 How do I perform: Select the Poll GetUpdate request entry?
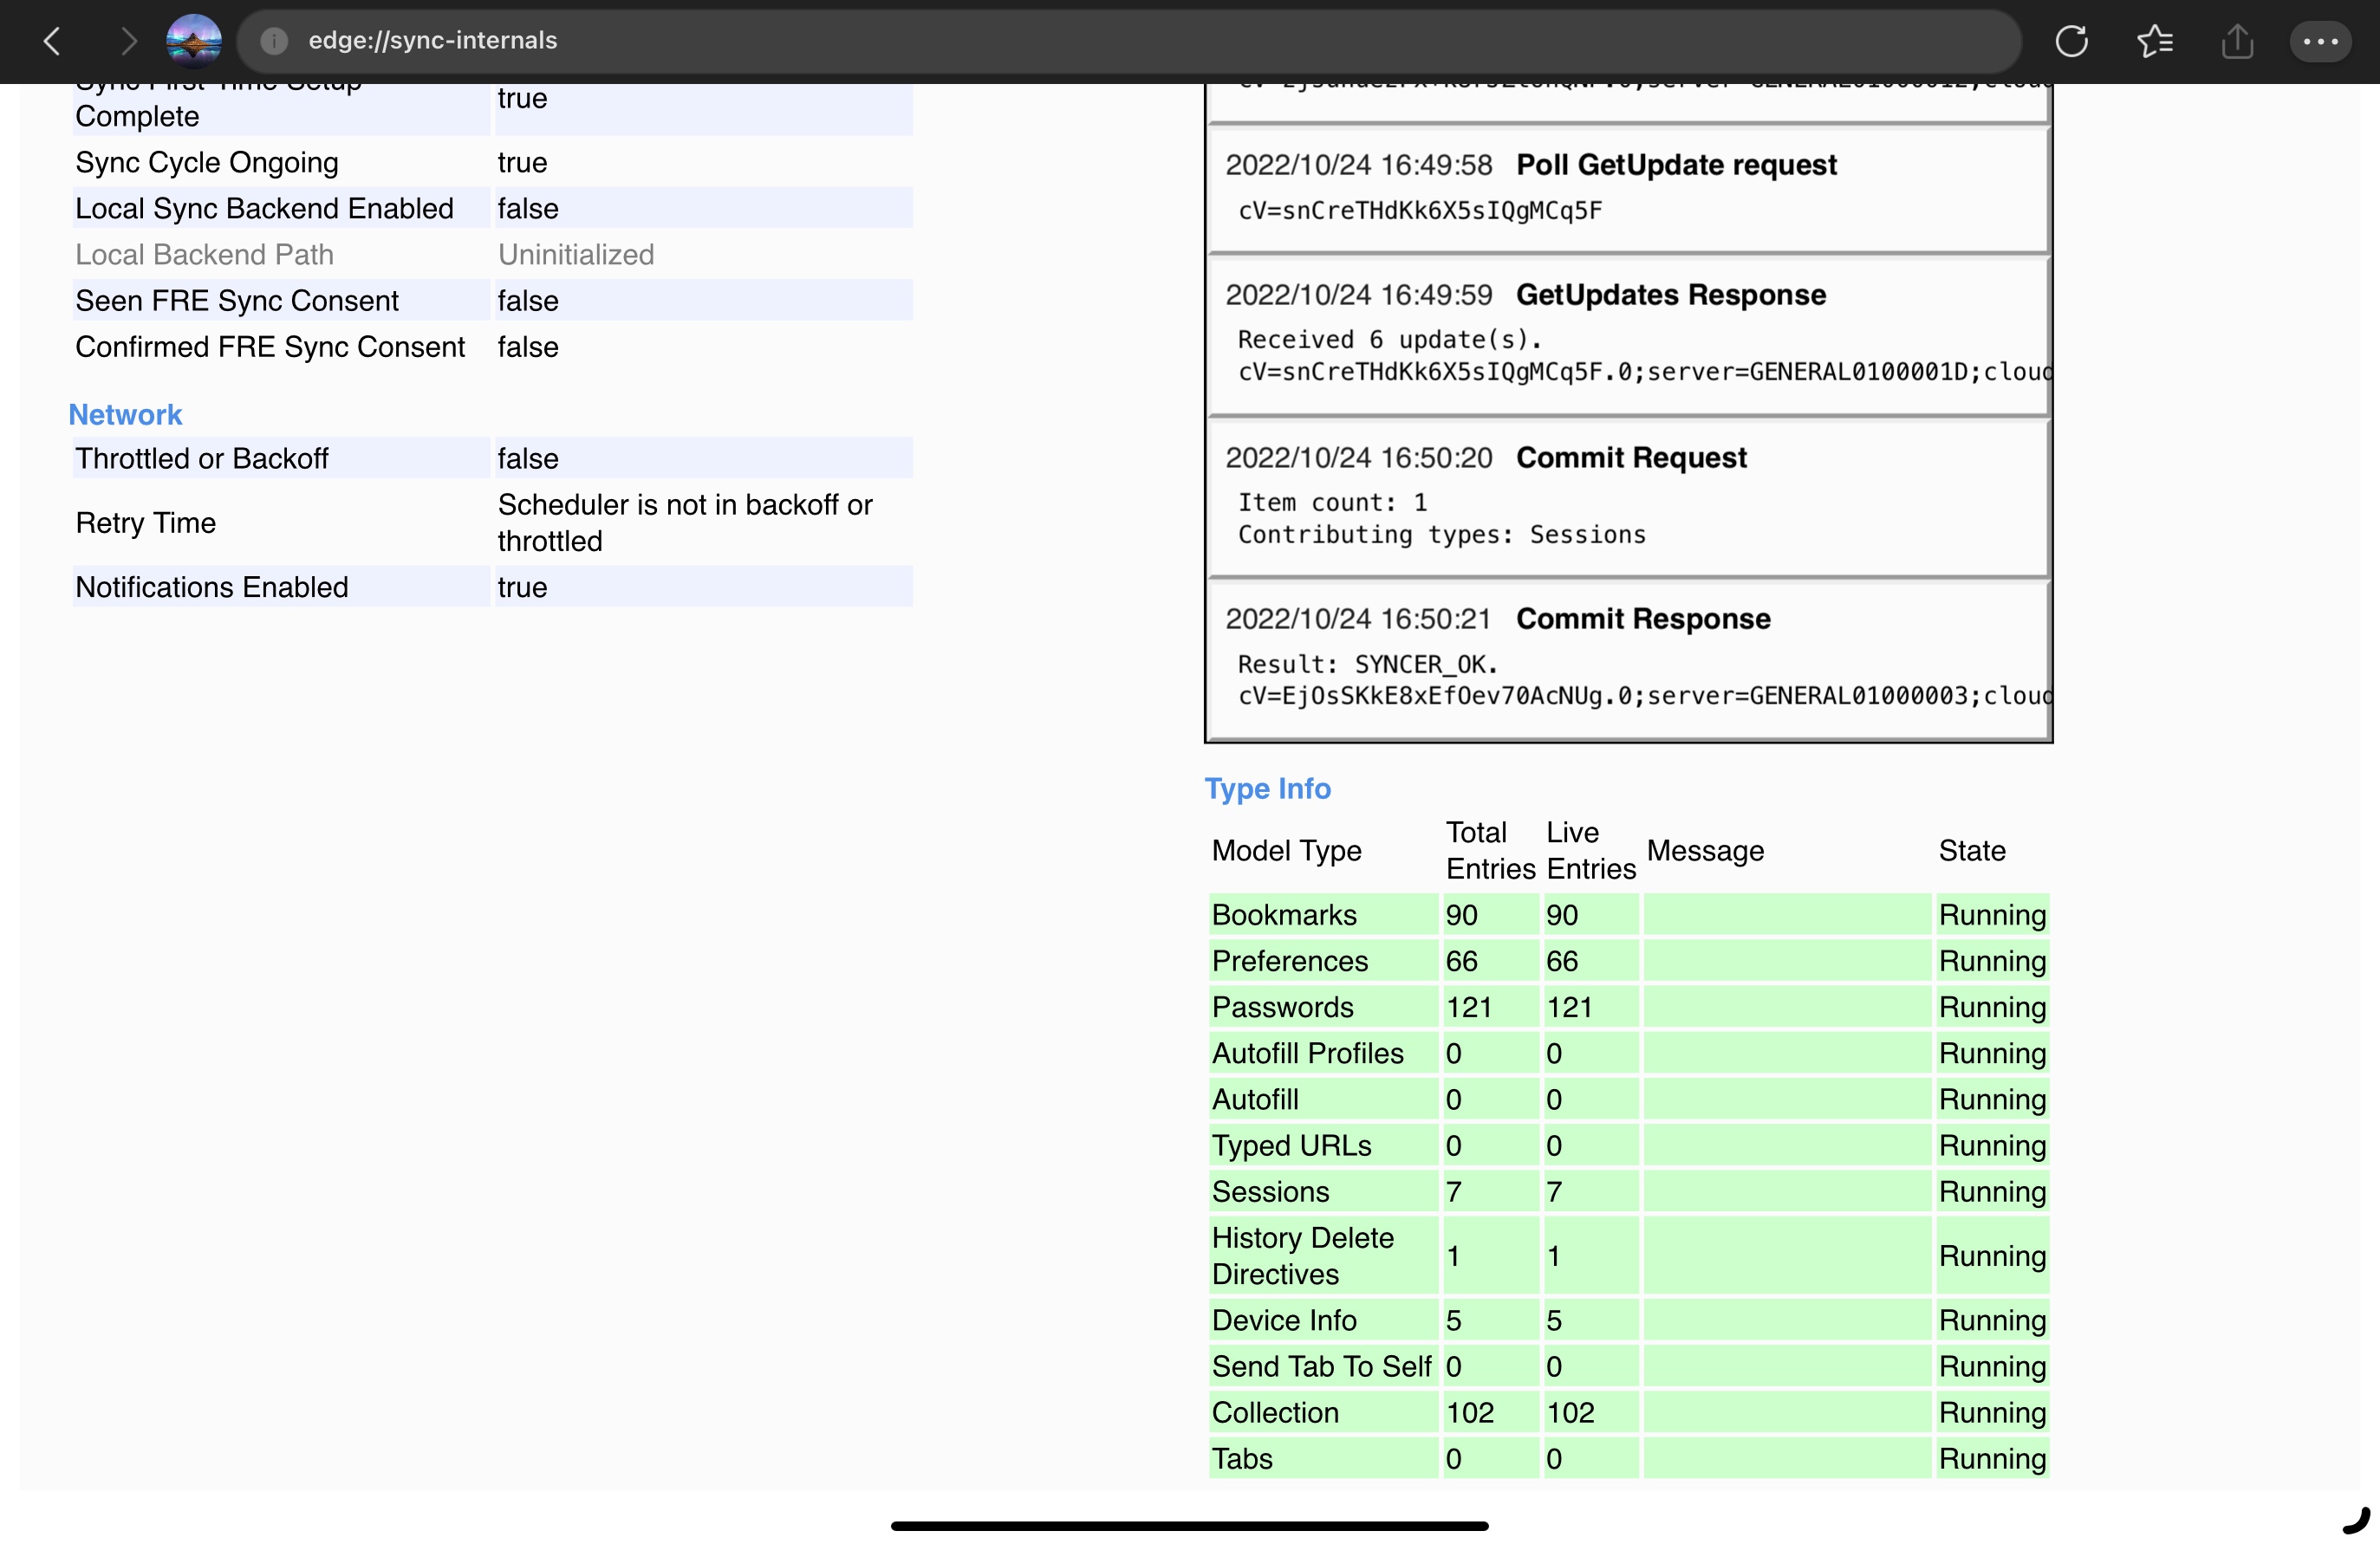1675,165
